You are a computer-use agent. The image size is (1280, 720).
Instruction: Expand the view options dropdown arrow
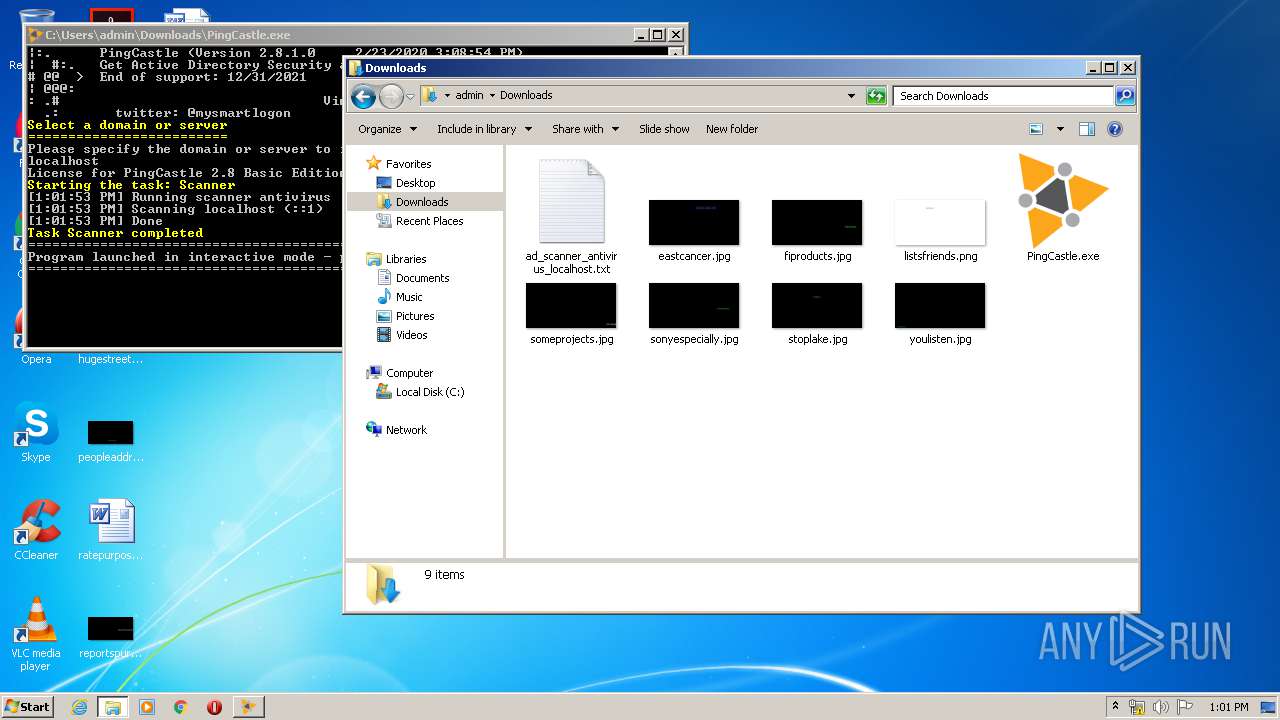click(1060, 129)
